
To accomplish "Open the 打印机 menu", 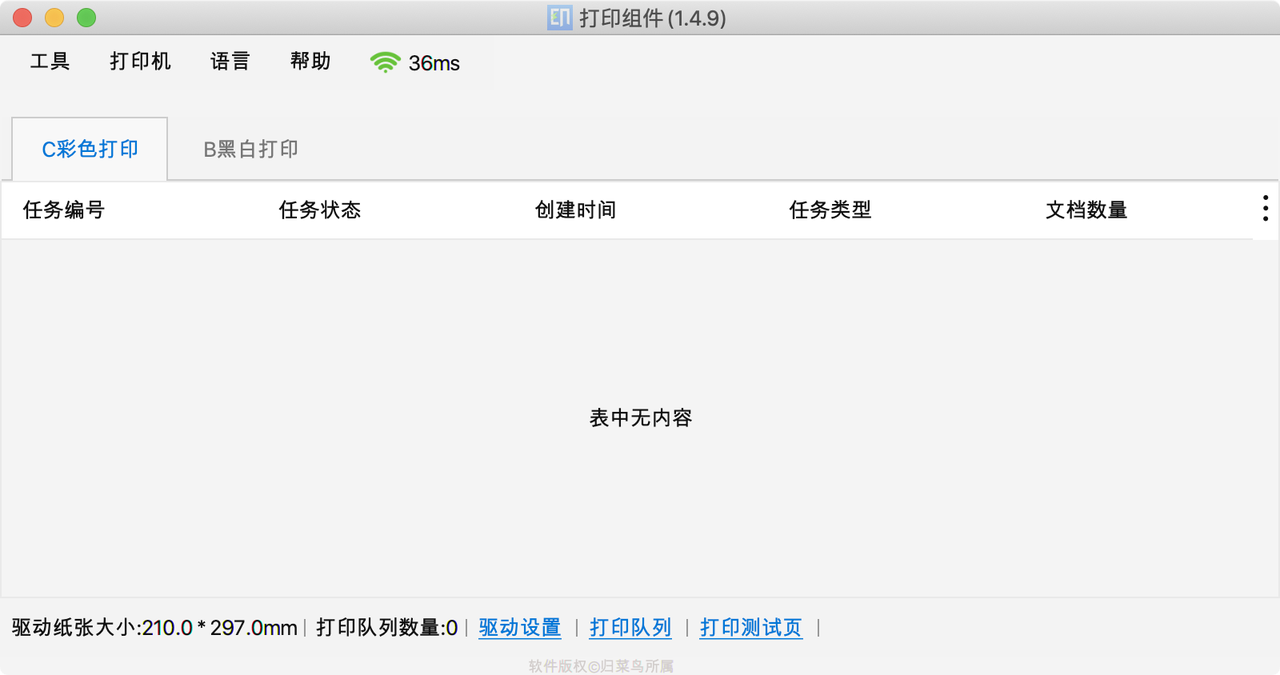I will 140,61.
